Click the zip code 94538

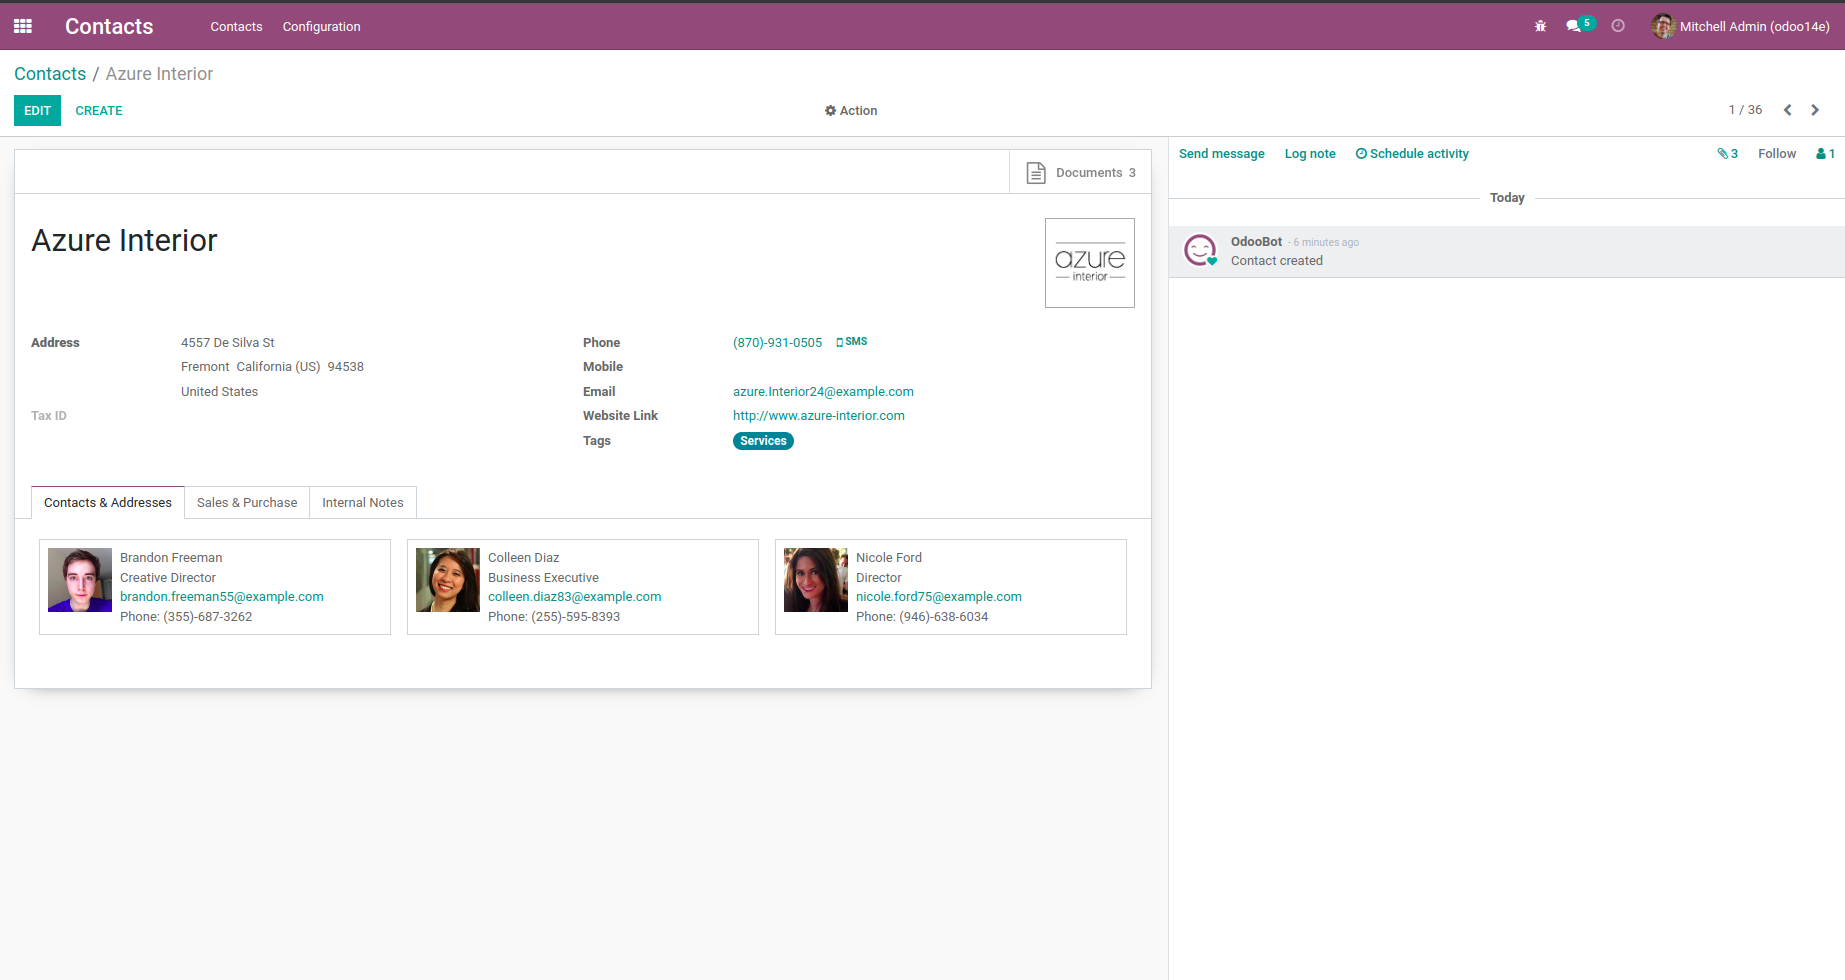[x=346, y=367]
